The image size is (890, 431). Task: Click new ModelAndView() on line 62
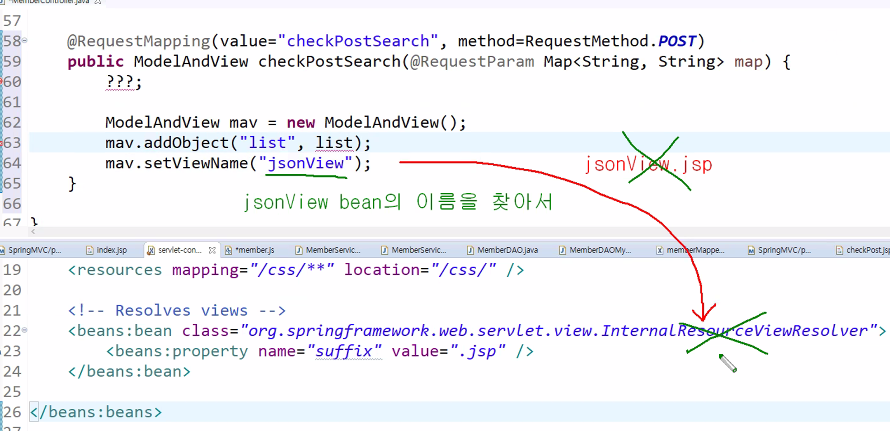point(371,122)
